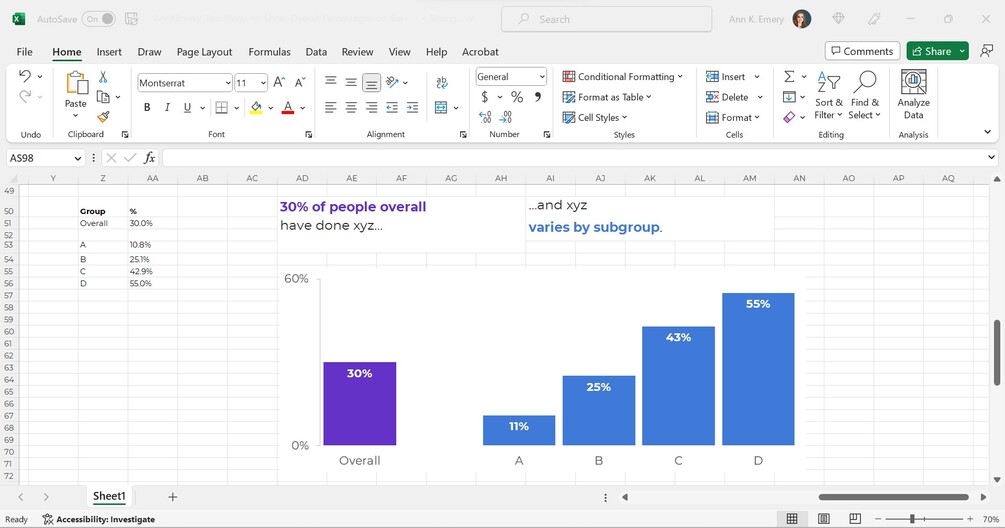The height and width of the screenshot is (528, 1005).
Task: Toggle Italic formatting
Action: pyautogui.click(x=167, y=108)
